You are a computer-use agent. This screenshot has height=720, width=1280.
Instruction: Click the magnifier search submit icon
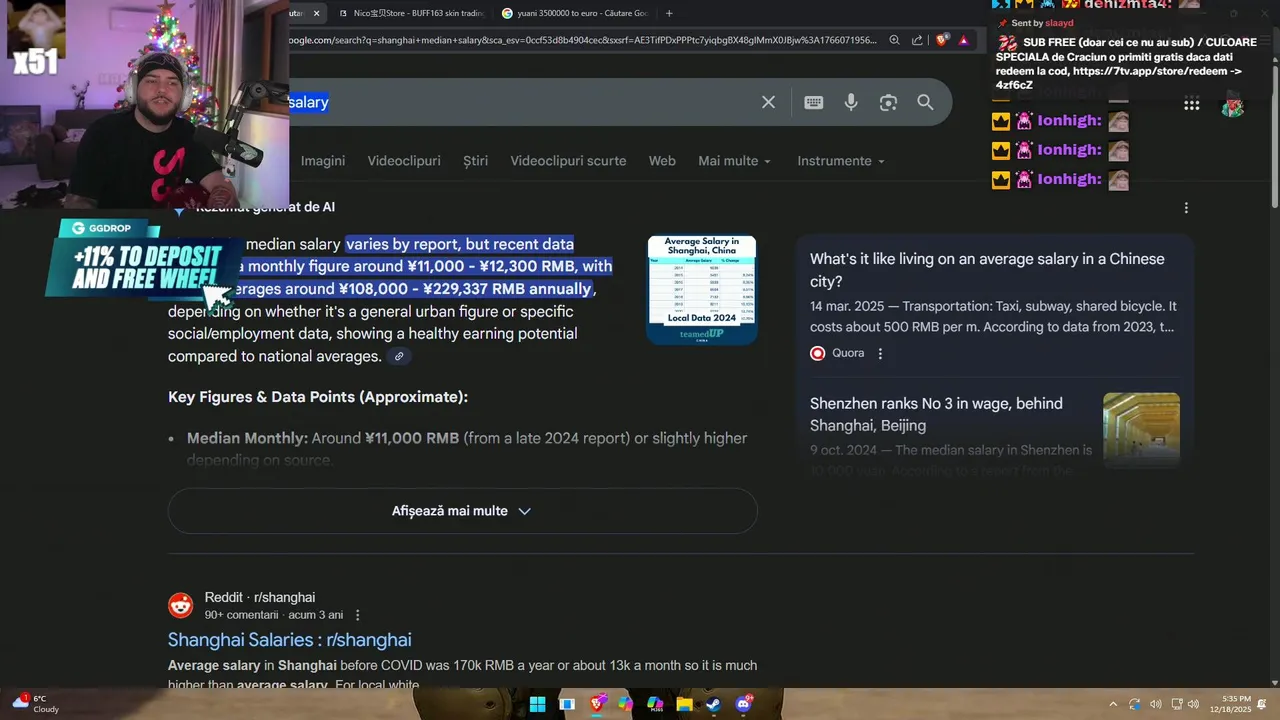(x=925, y=102)
